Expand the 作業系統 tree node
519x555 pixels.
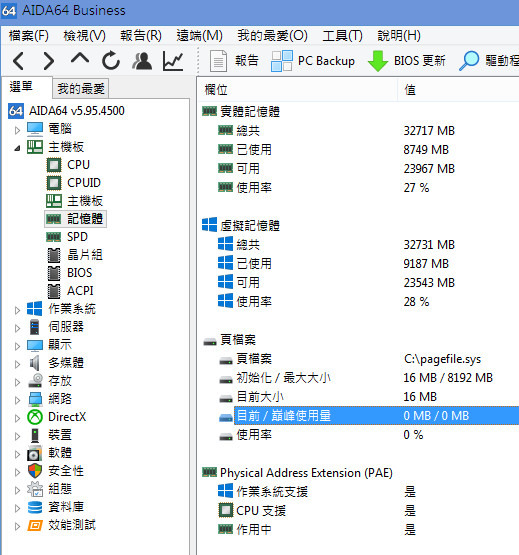point(17,310)
